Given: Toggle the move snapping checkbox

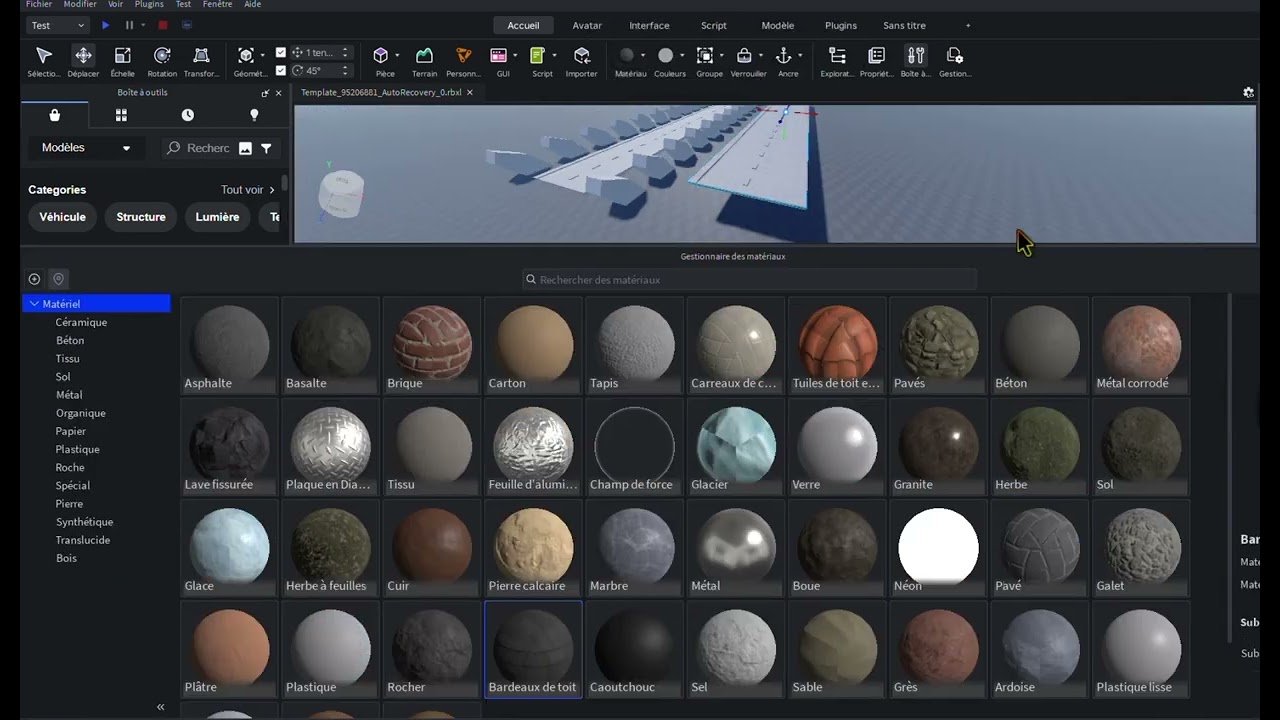Looking at the screenshot, I should click(x=281, y=52).
